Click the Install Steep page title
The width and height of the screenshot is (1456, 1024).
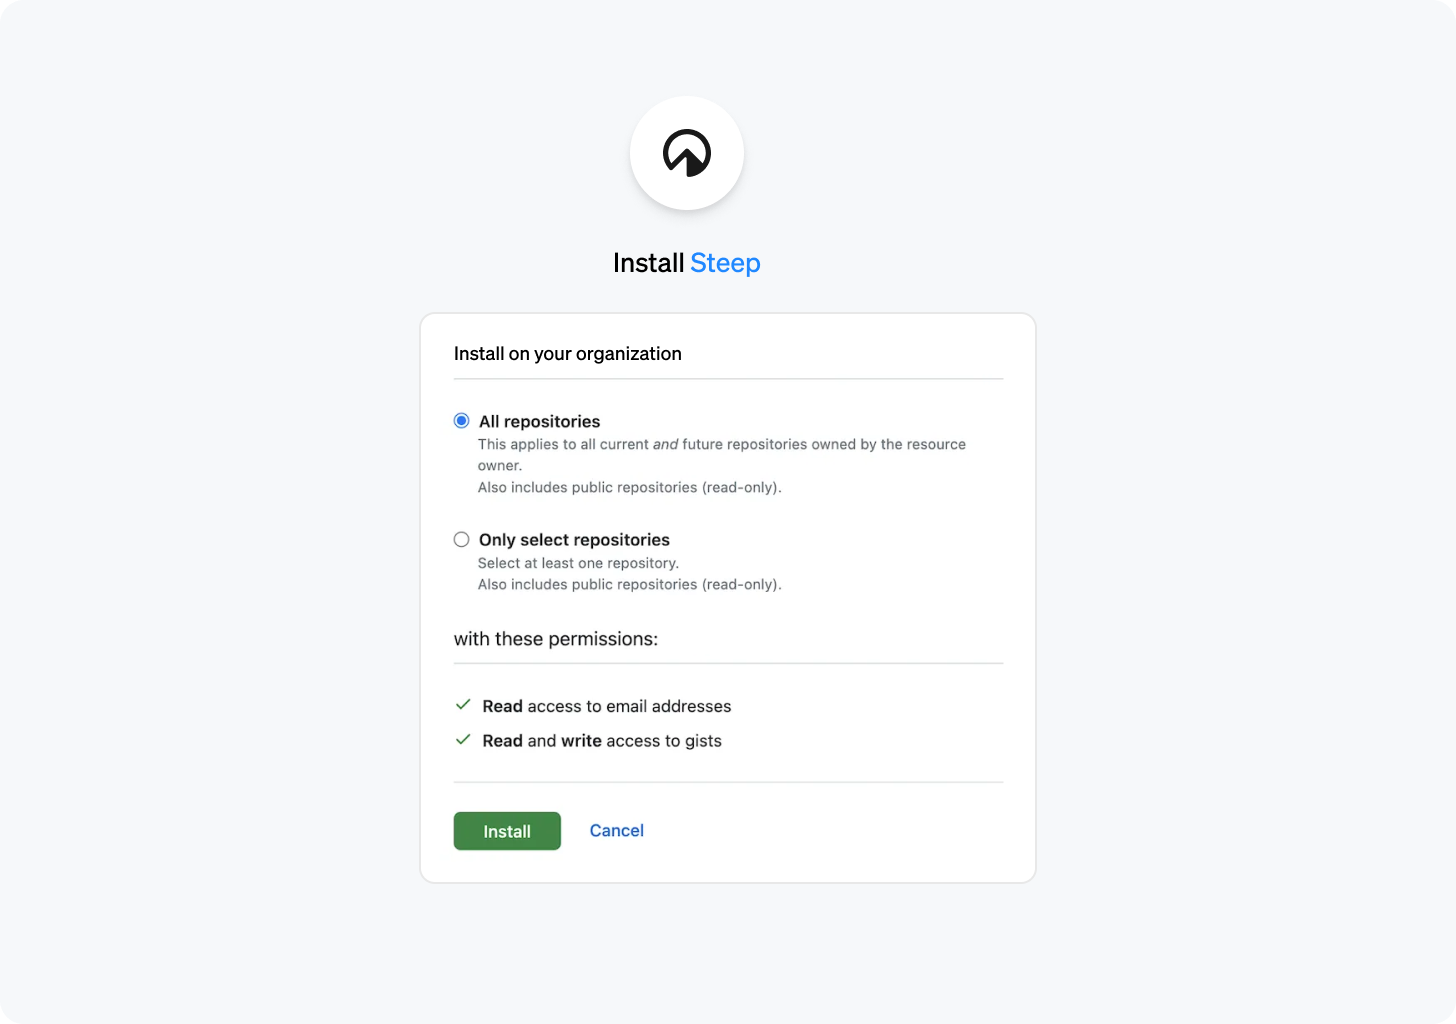(686, 262)
